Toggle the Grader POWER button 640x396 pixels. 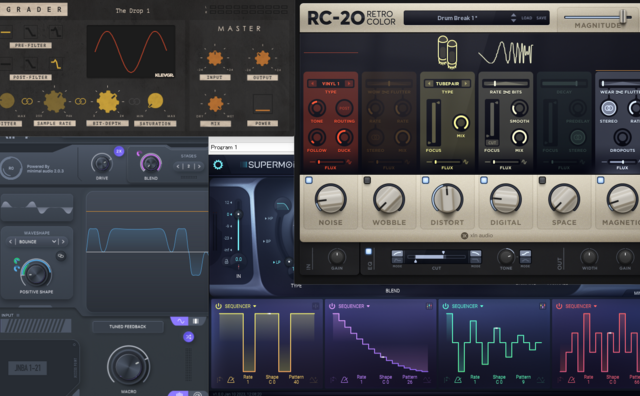pyautogui.click(x=262, y=104)
